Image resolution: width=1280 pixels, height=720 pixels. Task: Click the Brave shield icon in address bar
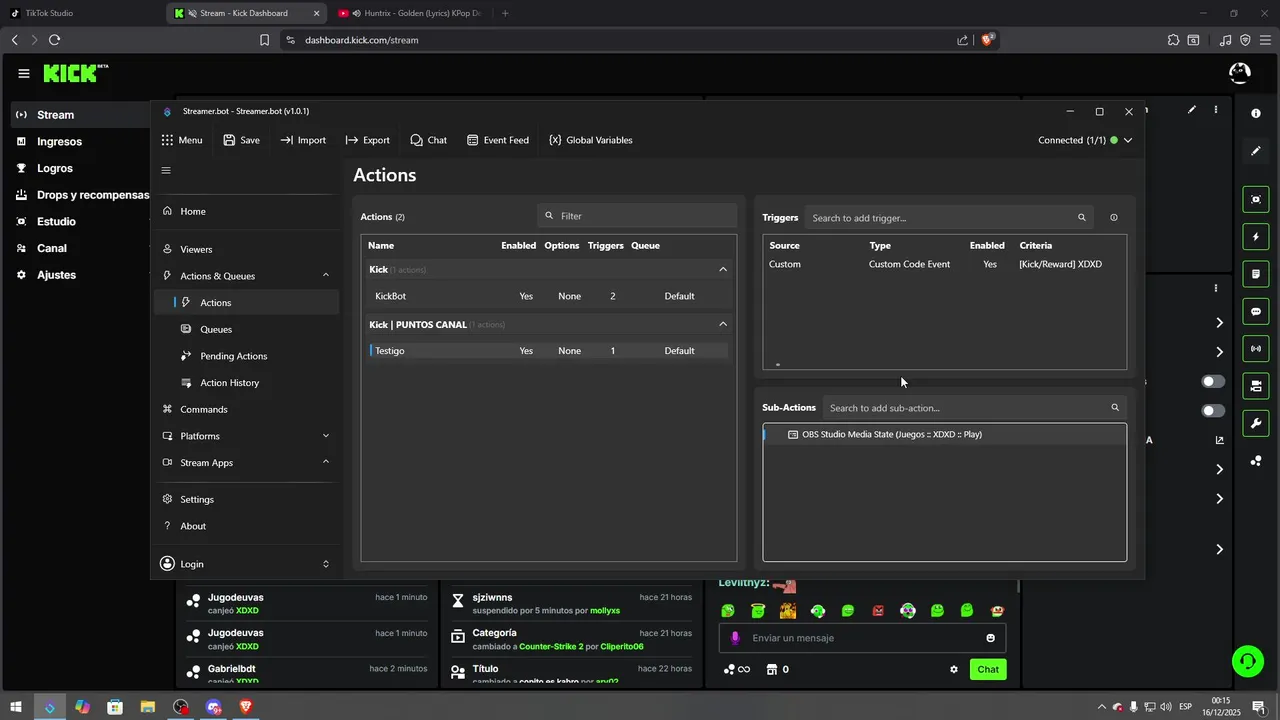coord(988,40)
